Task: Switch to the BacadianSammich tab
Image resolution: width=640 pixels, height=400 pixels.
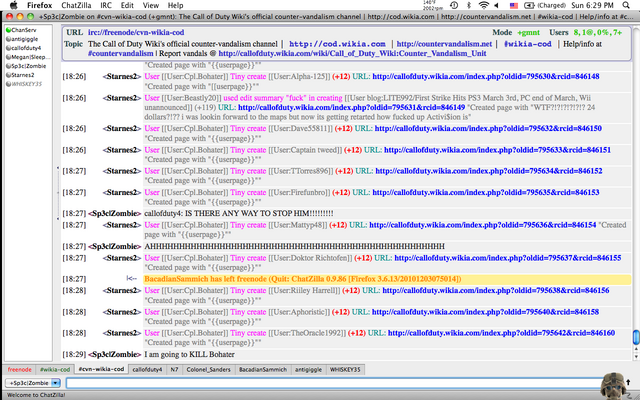Action: [x=263, y=369]
